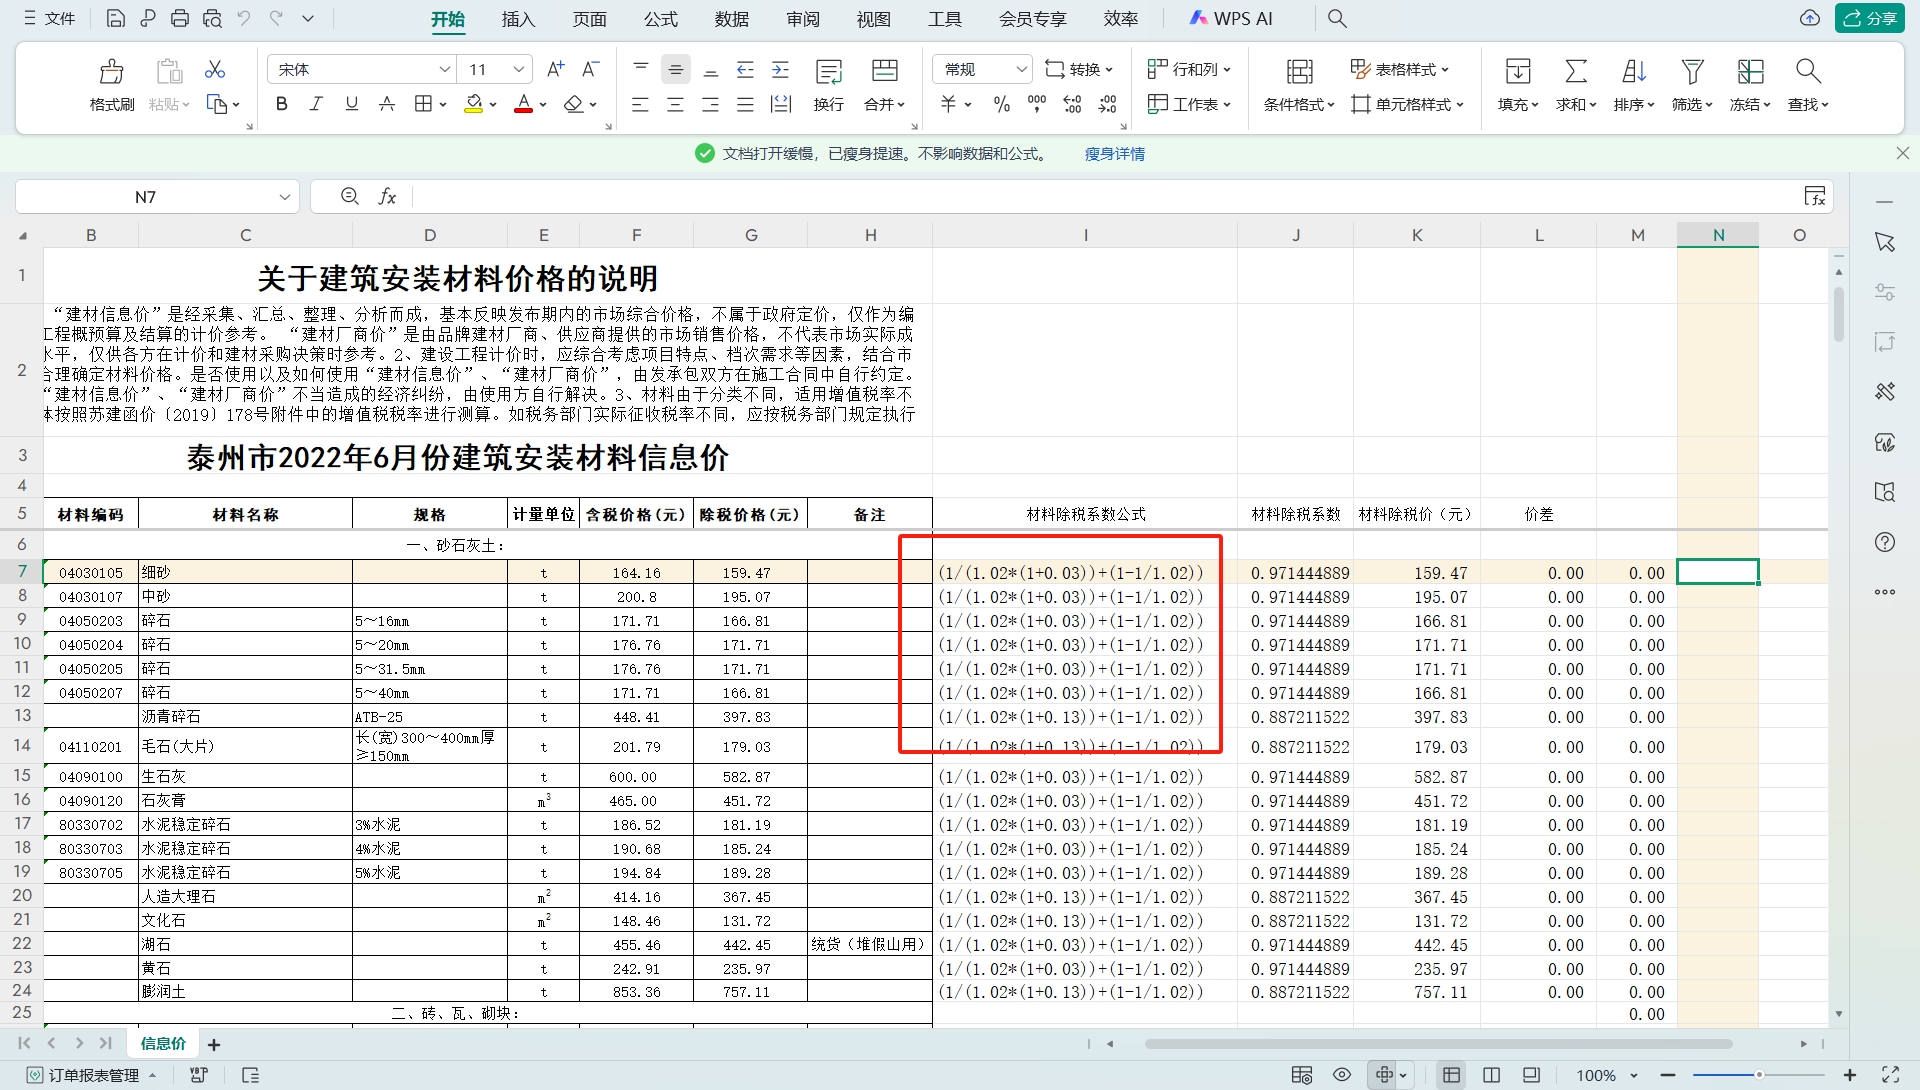Toggle Bold formatting

coord(282,104)
